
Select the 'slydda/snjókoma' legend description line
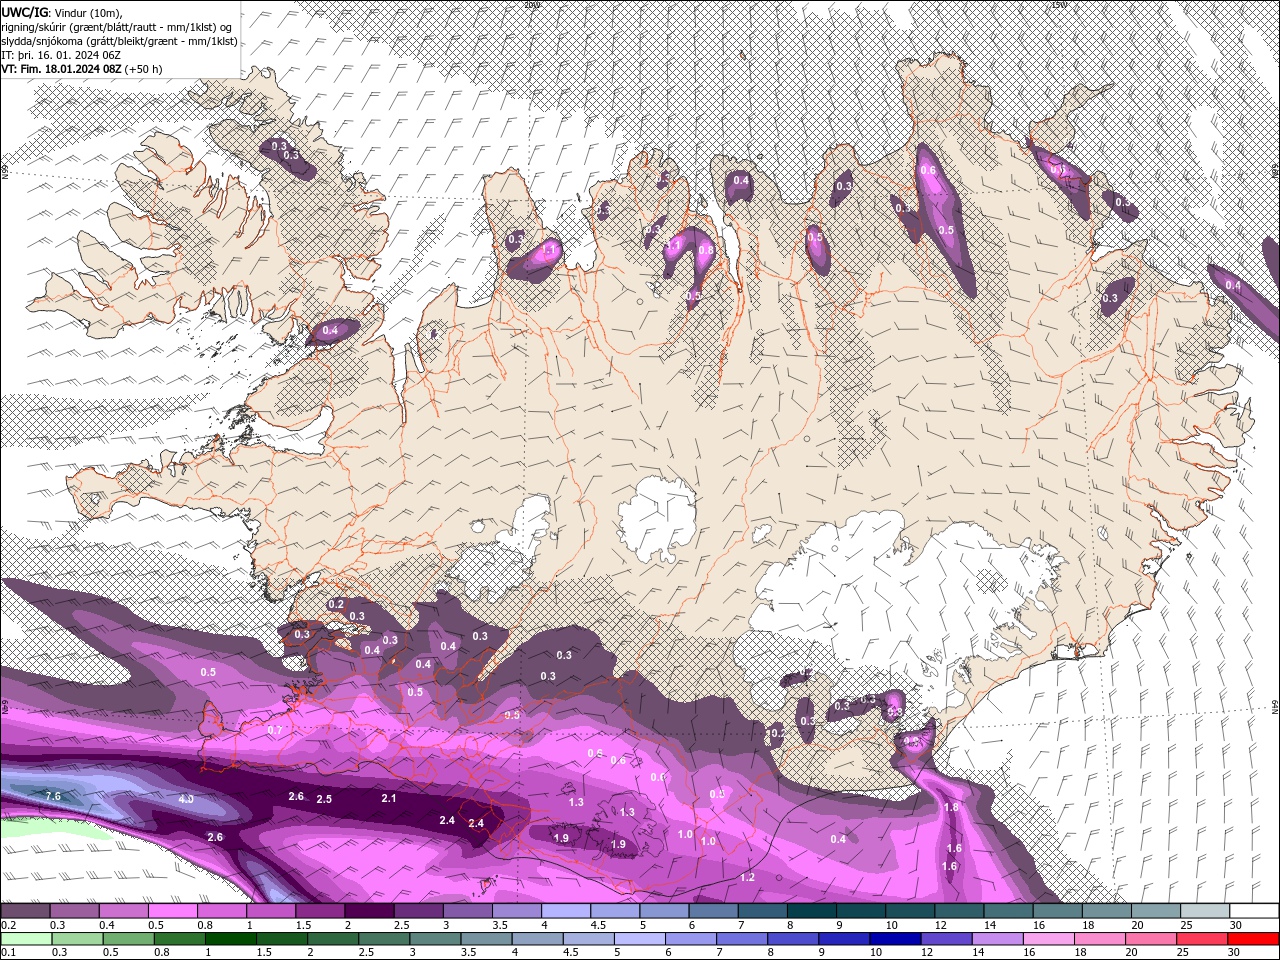pyautogui.click(x=119, y=41)
